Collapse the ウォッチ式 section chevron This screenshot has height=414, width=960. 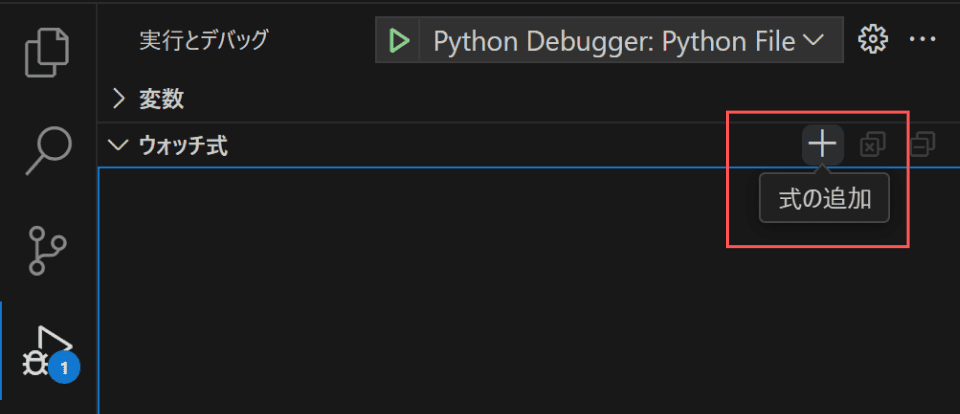tap(118, 145)
